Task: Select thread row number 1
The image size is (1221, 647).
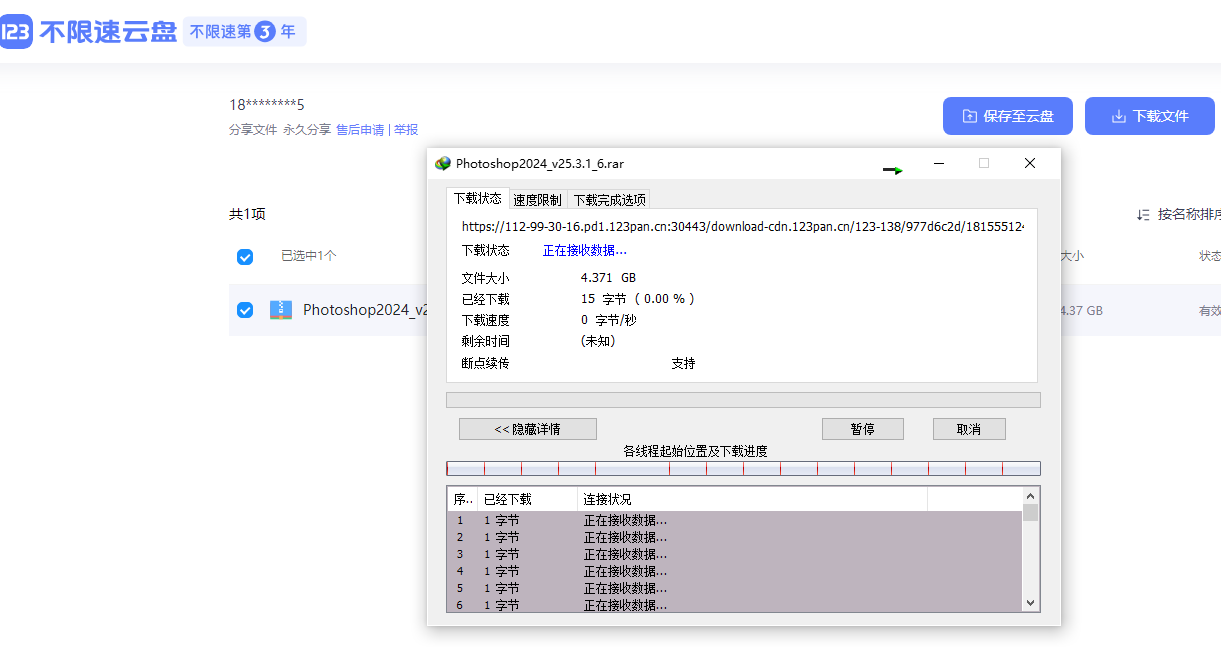Action: click(735, 520)
